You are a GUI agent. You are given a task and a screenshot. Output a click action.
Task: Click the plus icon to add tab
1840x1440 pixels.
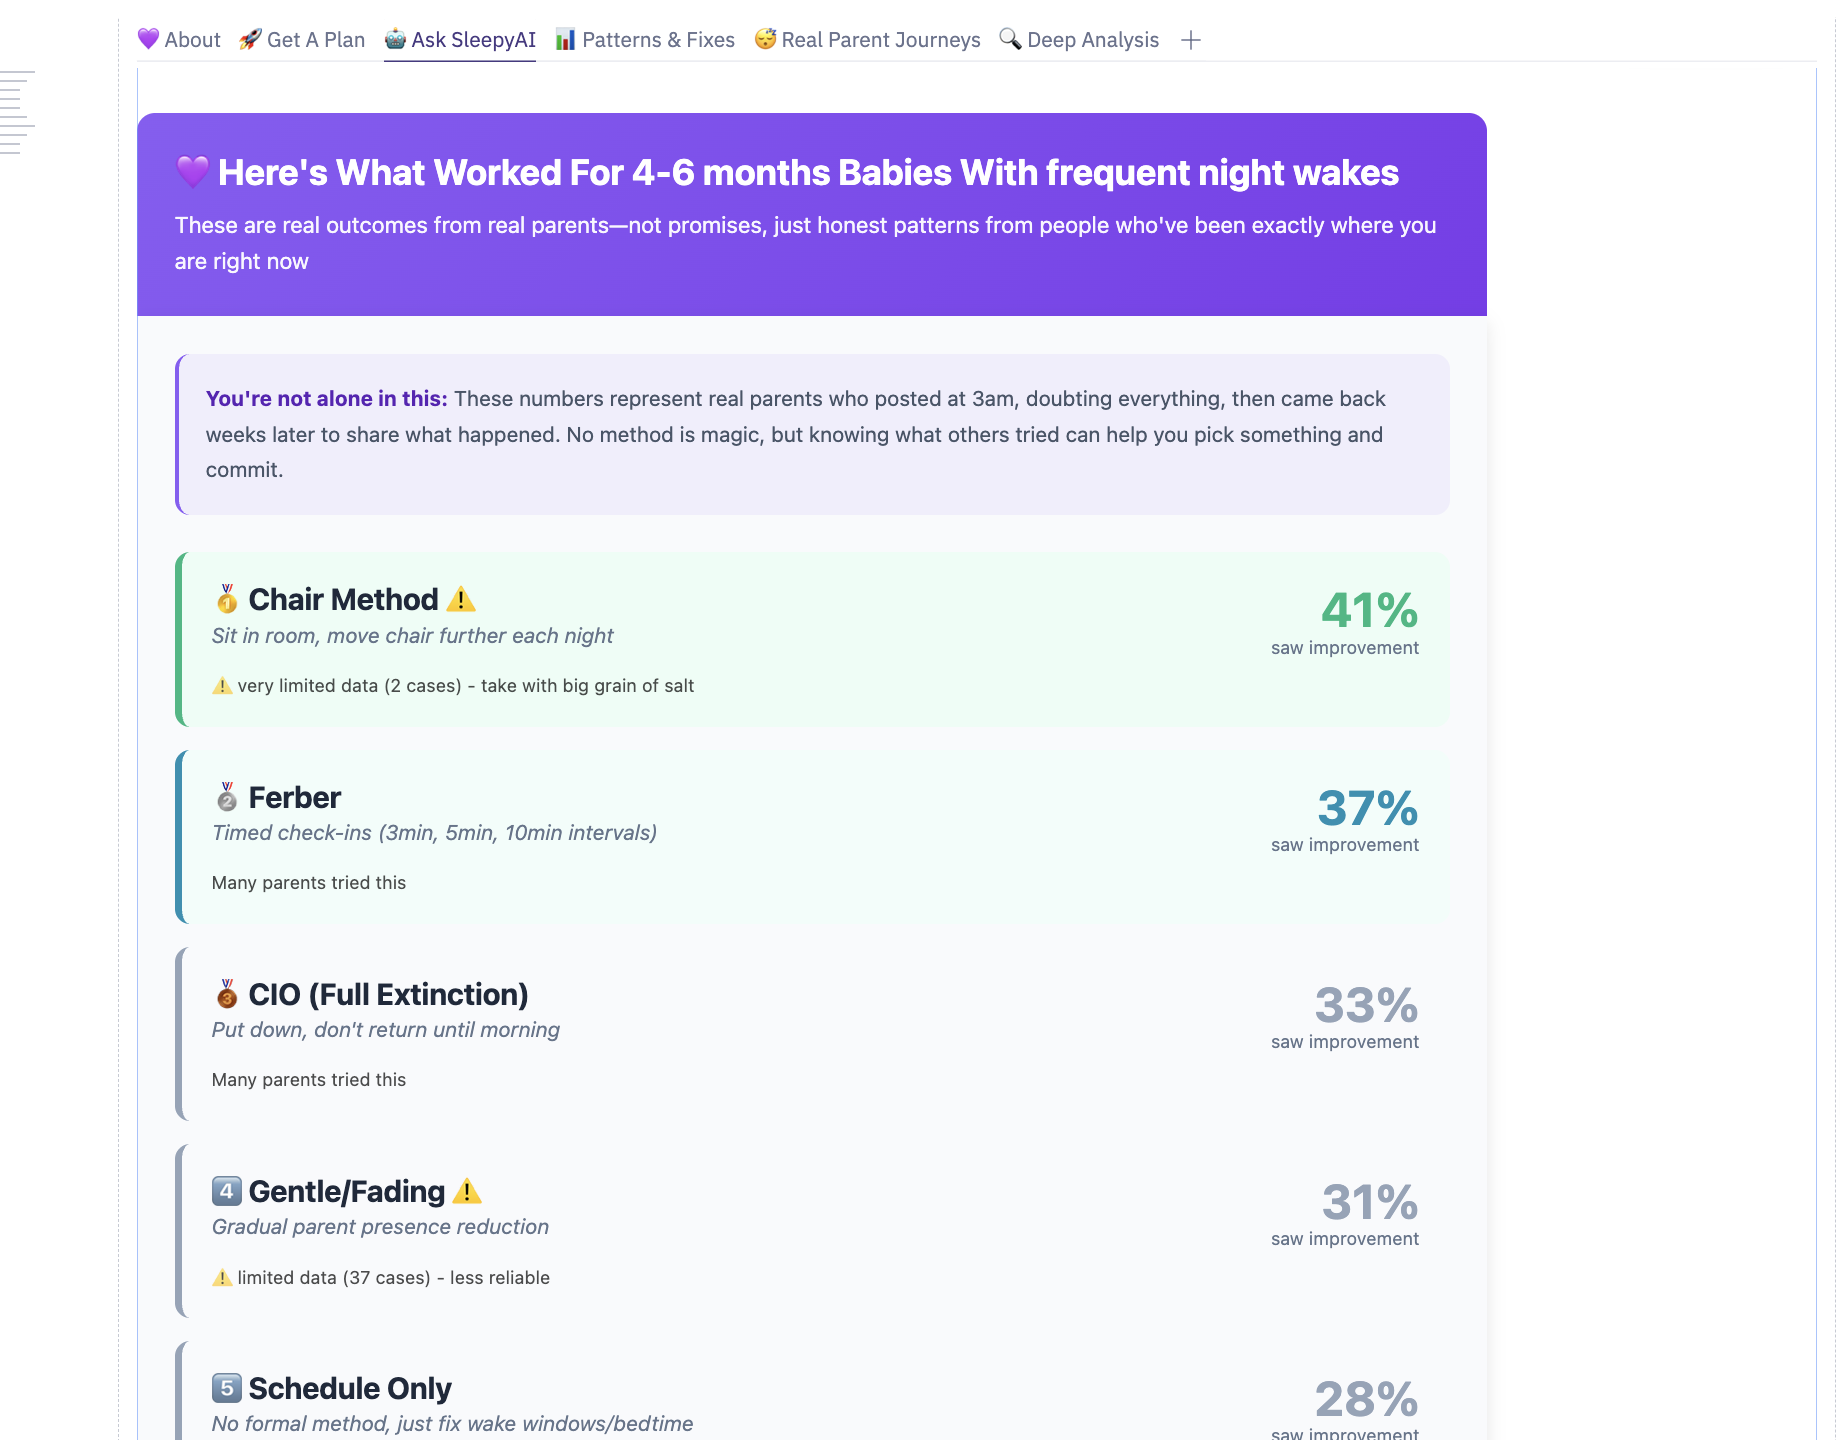[x=1190, y=40]
